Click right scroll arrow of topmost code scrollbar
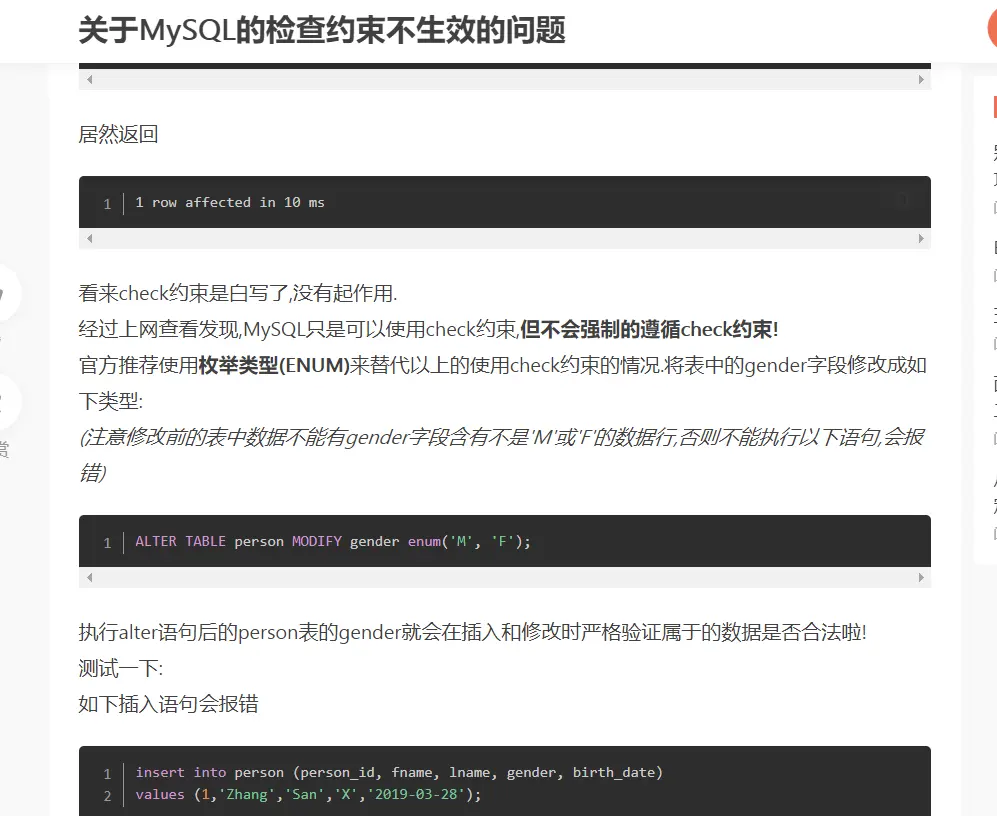 pyautogui.click(x=921, y=80)
